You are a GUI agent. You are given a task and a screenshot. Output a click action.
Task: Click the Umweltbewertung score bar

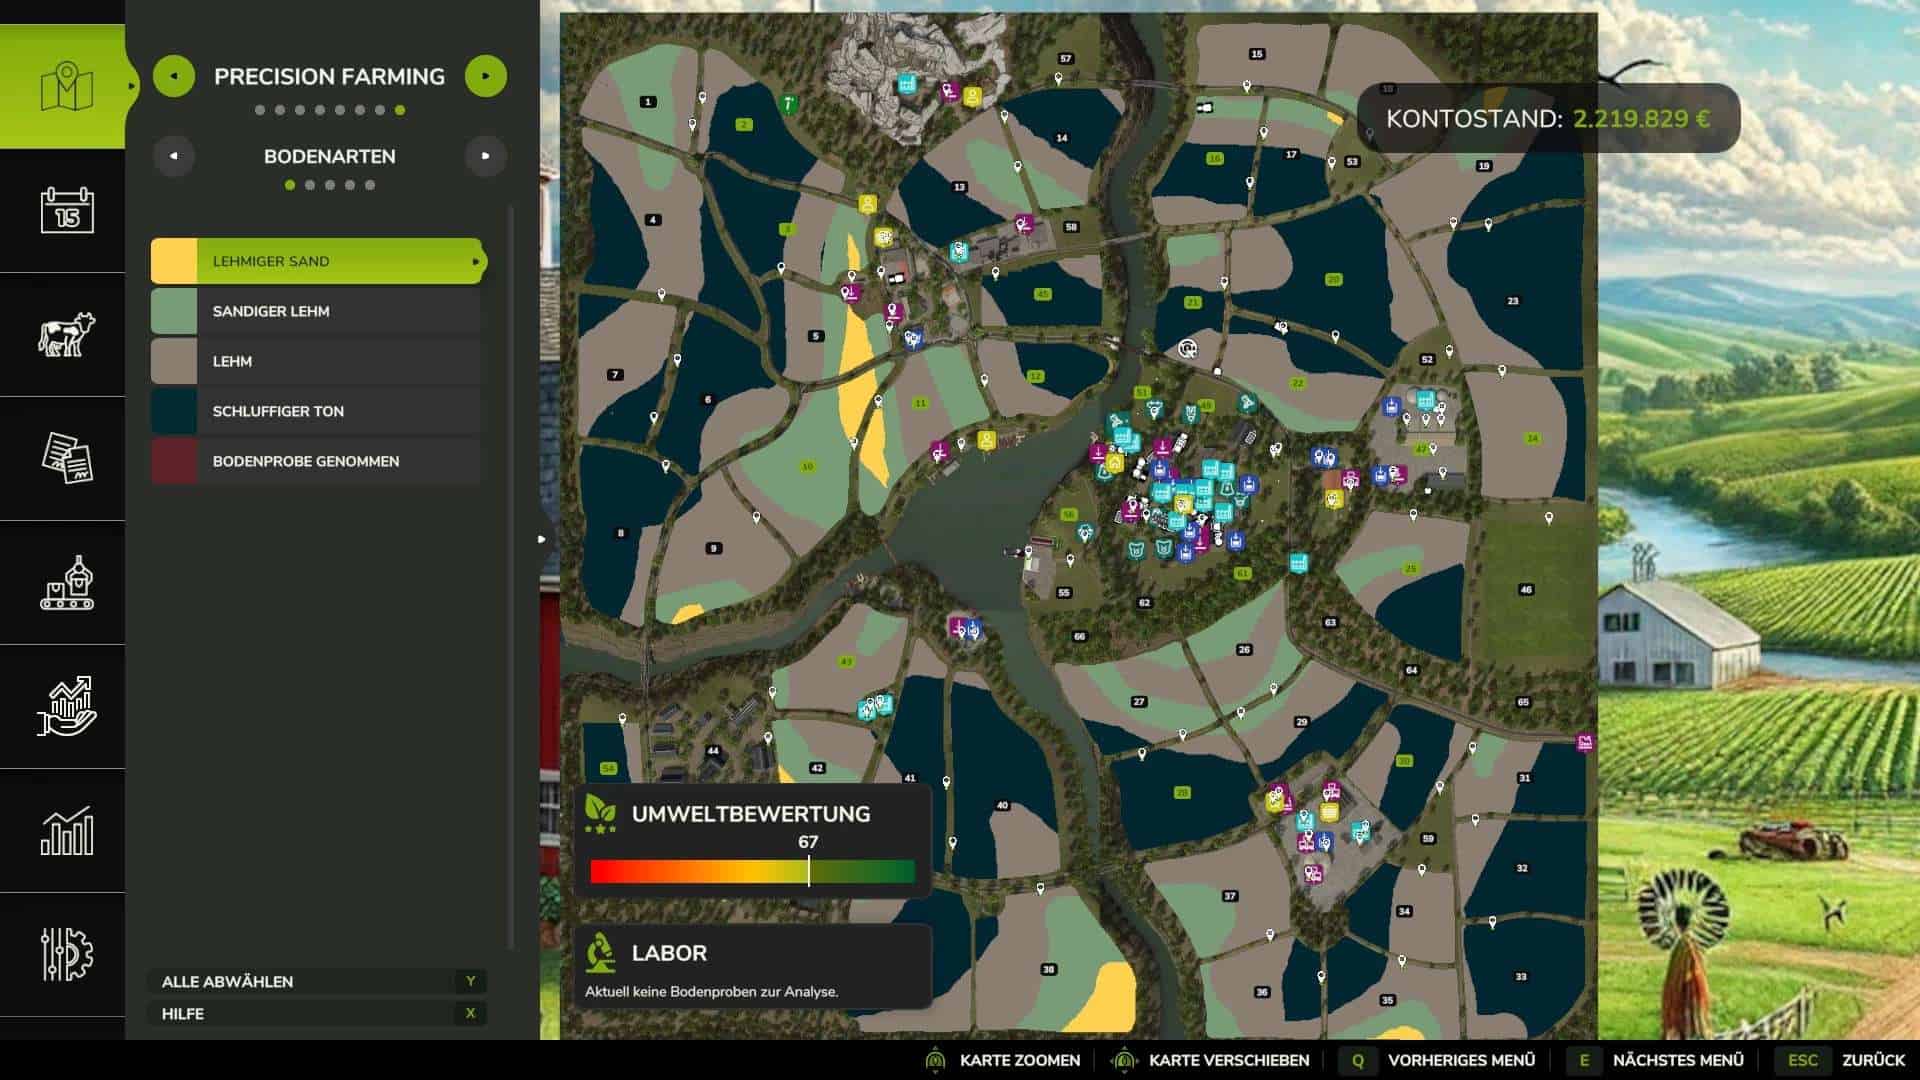pyautogui.click(x=752, y=872)
